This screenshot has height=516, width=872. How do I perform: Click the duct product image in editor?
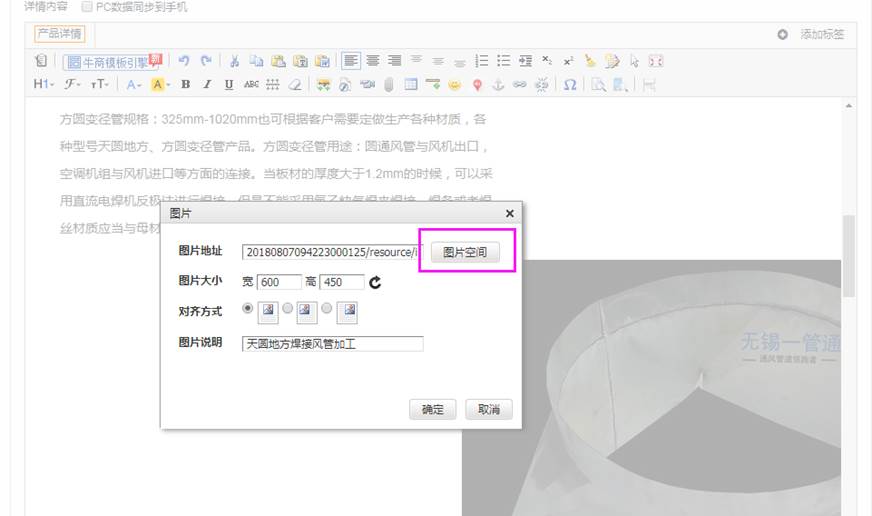click(x=651, y=388)
